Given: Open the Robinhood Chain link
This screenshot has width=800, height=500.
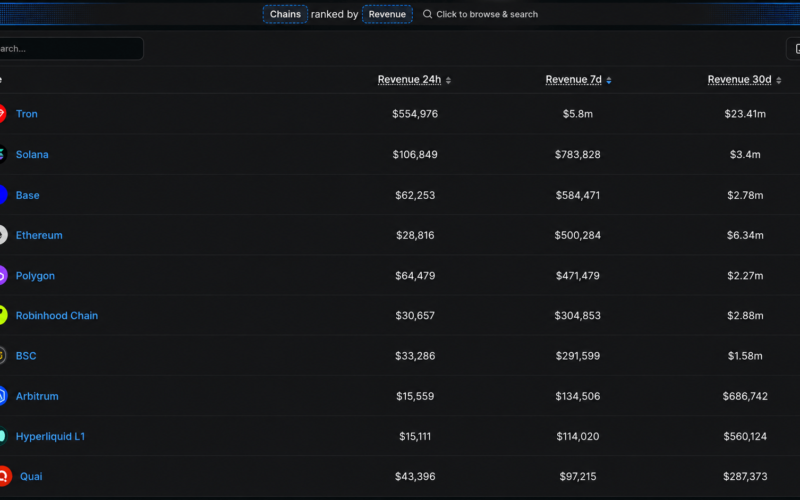Looking at the screenshot, I should [x=57, y=315].
